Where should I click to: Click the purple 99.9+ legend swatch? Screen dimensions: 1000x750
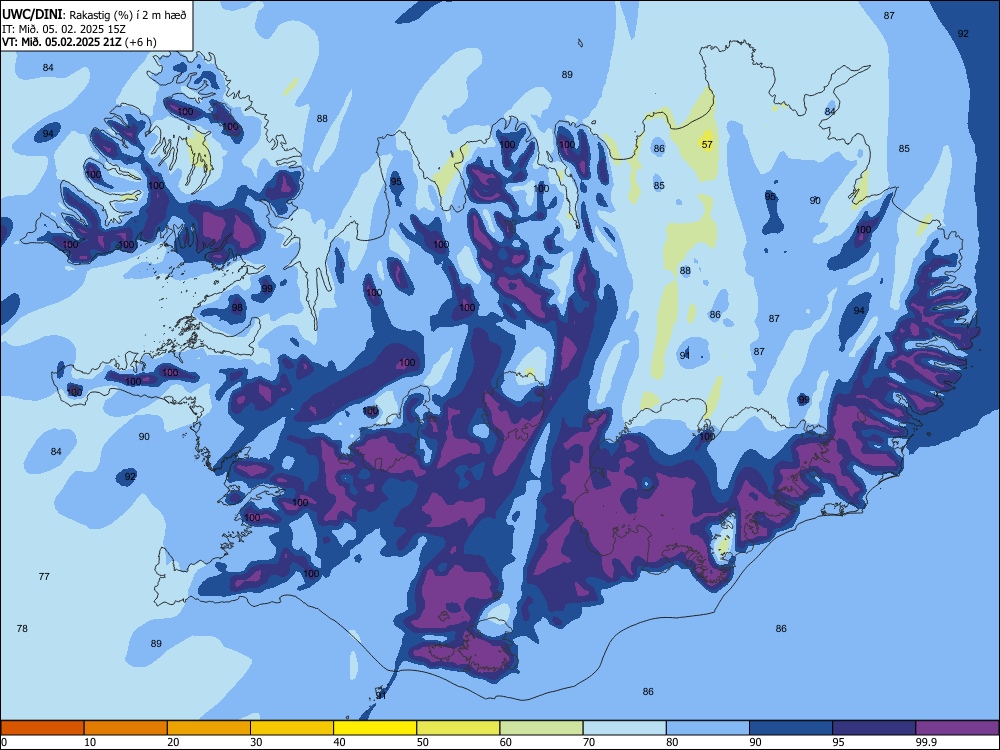tap(957, 728)
